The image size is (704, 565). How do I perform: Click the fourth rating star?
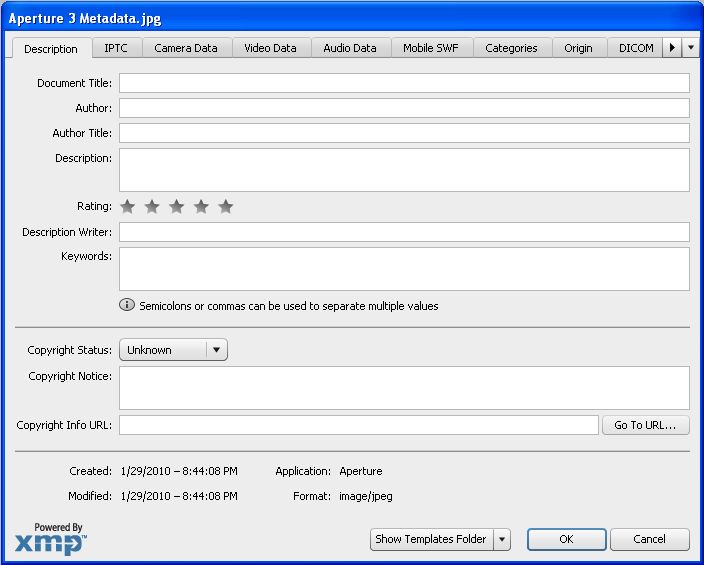(x=201, y=207)
